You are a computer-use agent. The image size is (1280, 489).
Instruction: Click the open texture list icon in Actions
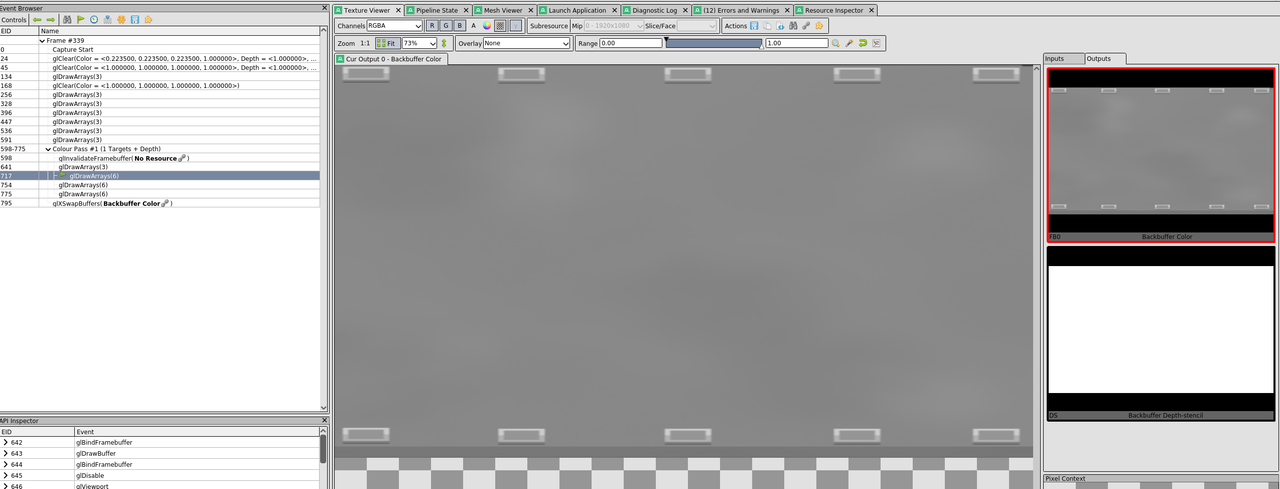click(780, 25)
